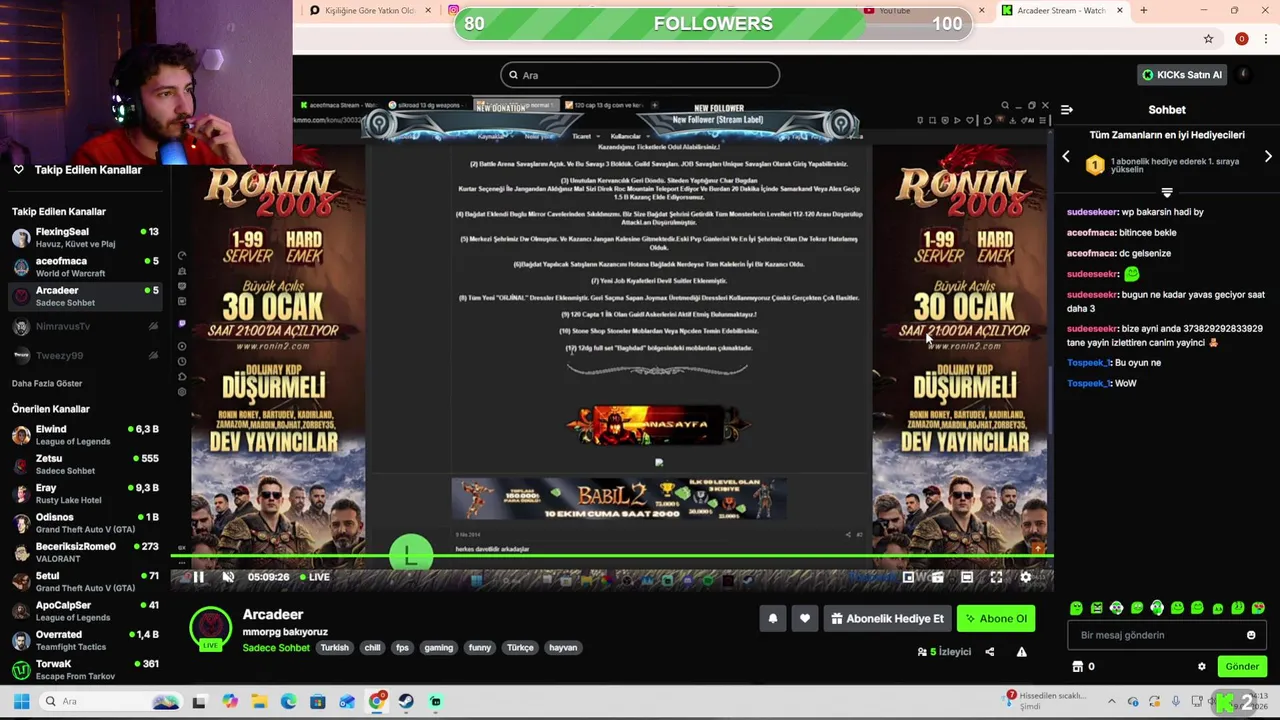The image size is (1280, 720).
Task: Open the emoji picker in chat
Action: coord(1251,635)
